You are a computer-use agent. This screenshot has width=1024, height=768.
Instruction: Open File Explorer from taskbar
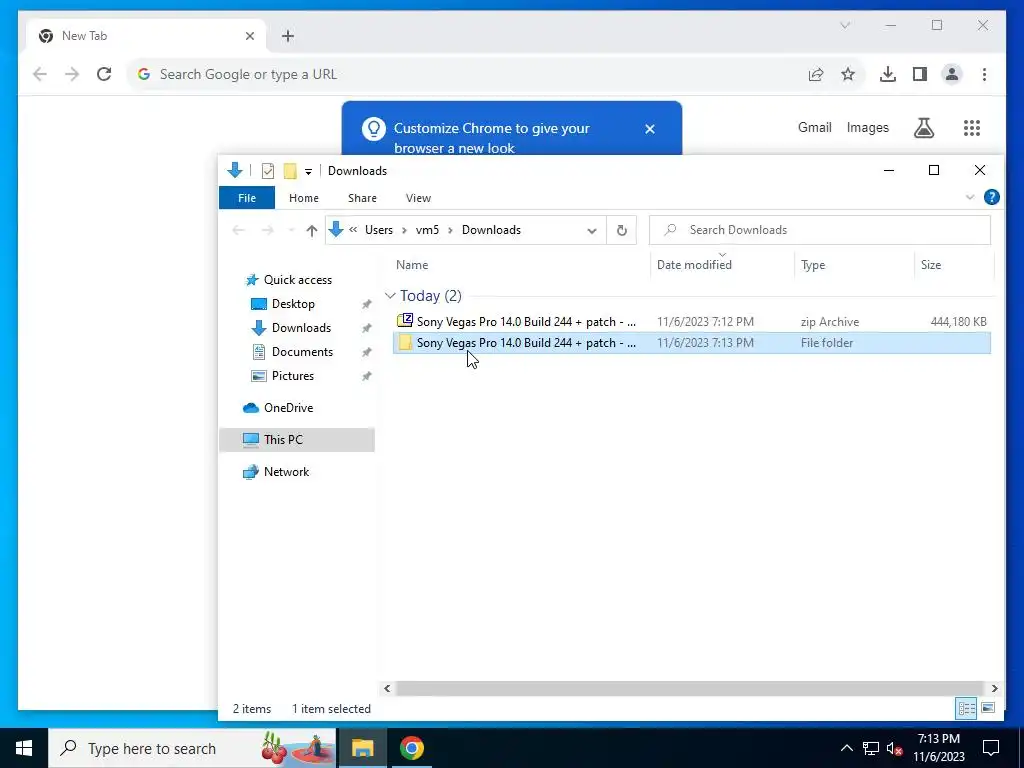(x=362, y=748)
